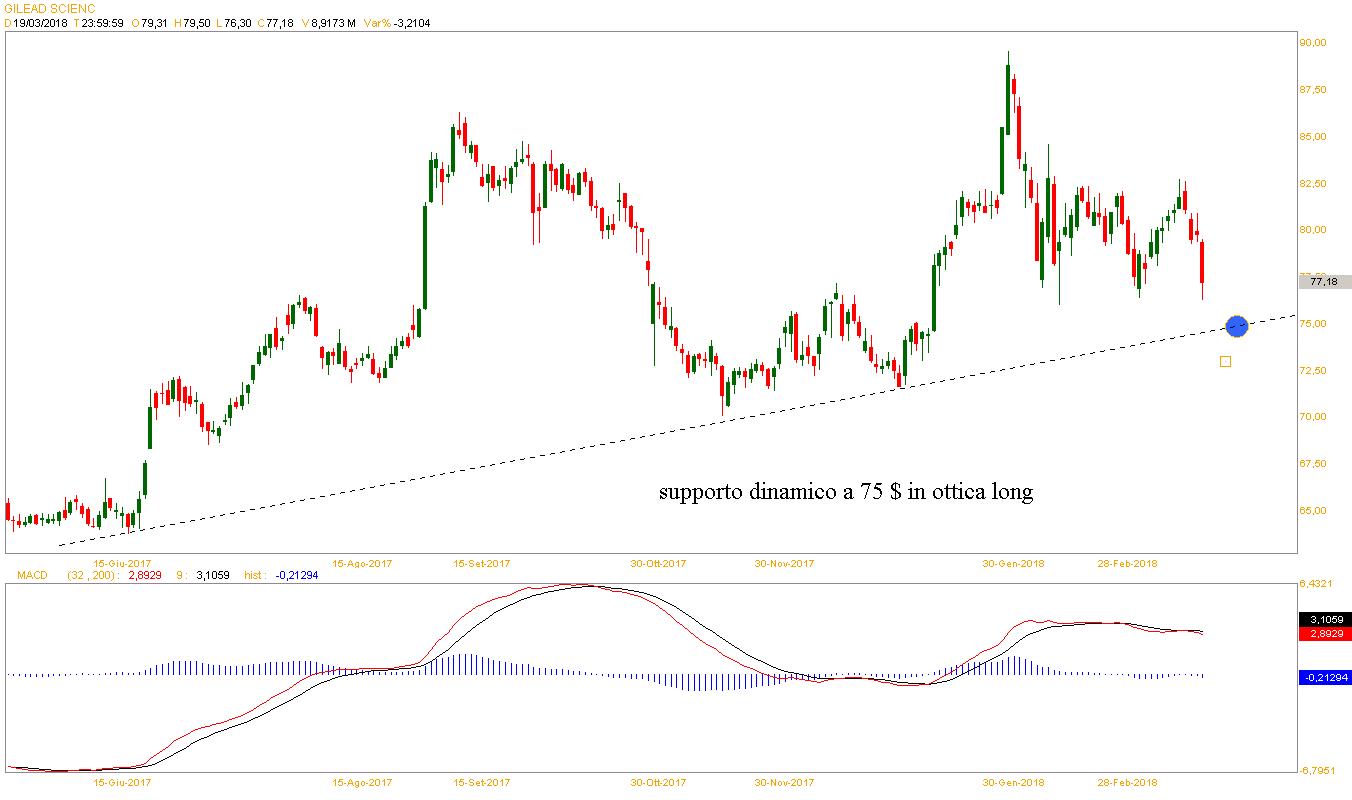The image size is (1352, 800).
Task: Click 15-Set-2017 on price chart time axis
Action: point(482,563)
